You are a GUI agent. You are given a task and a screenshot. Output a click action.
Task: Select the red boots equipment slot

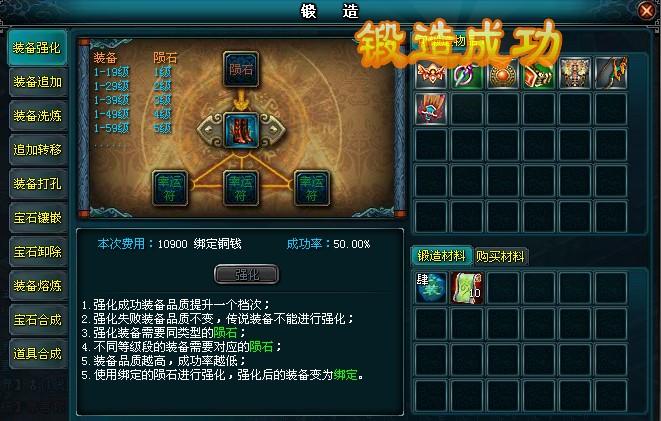click(241, 130)
